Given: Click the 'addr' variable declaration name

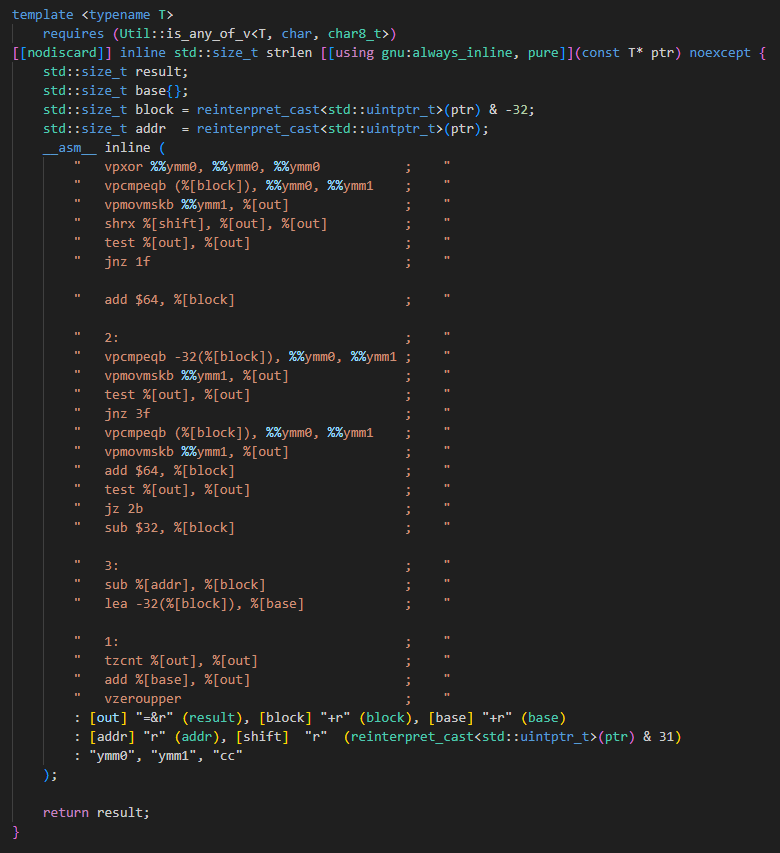Looking at the screenshot, I should click(x=150, y=129).
